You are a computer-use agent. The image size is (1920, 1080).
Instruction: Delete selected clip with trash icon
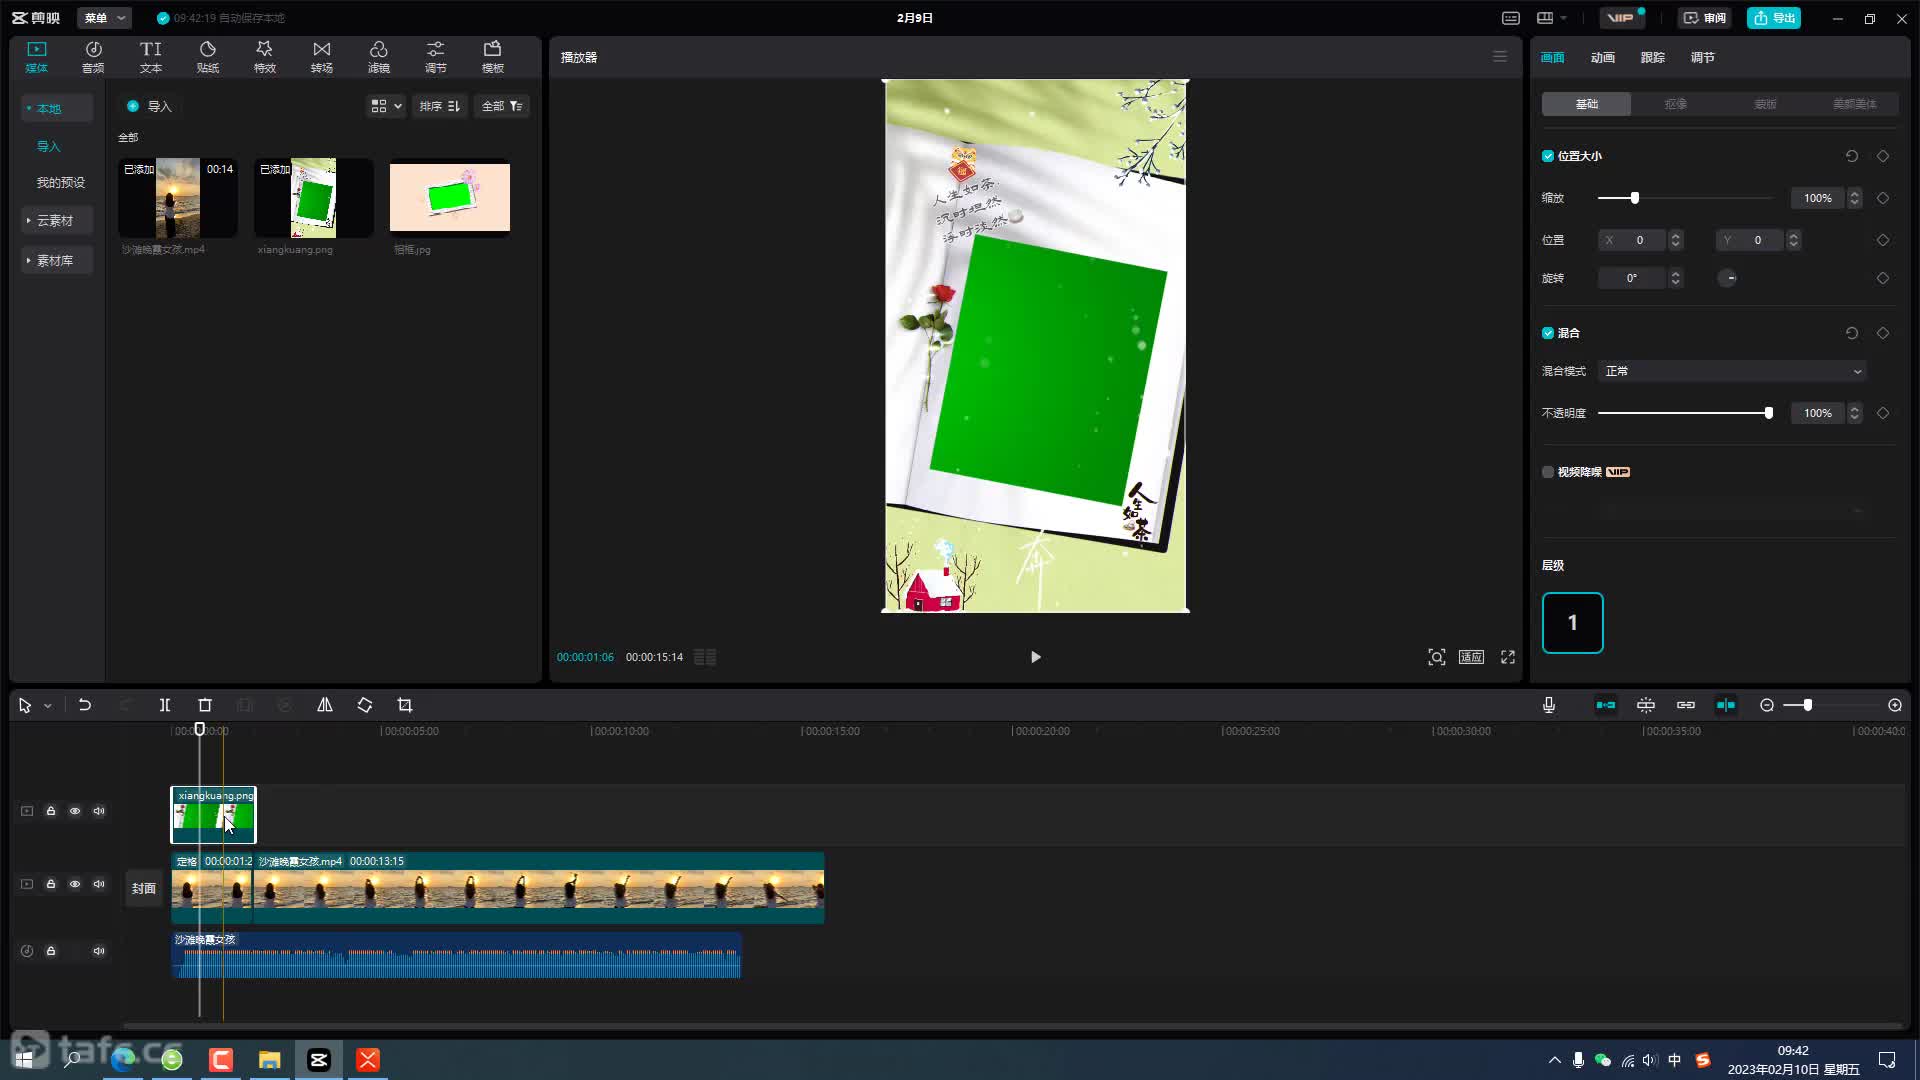[205, 705]
